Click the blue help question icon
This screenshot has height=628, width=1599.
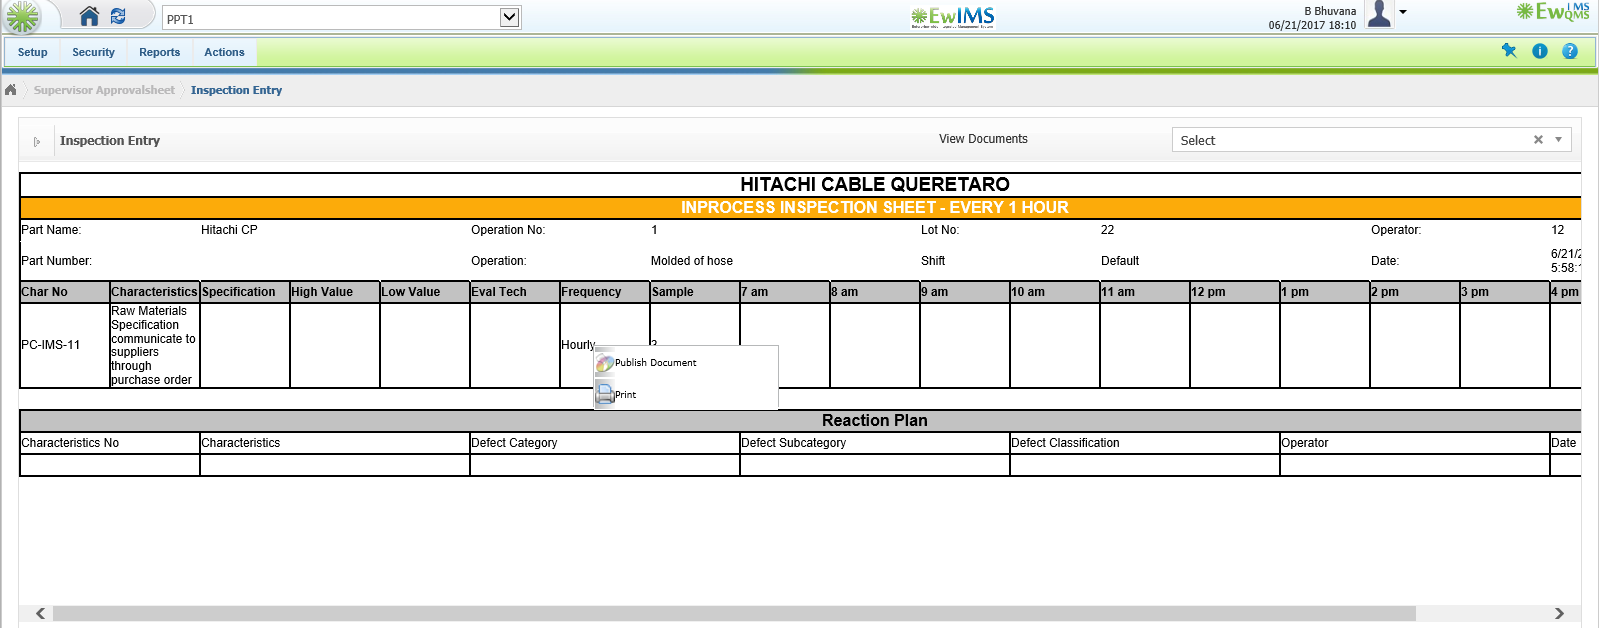click(1570, 51)
